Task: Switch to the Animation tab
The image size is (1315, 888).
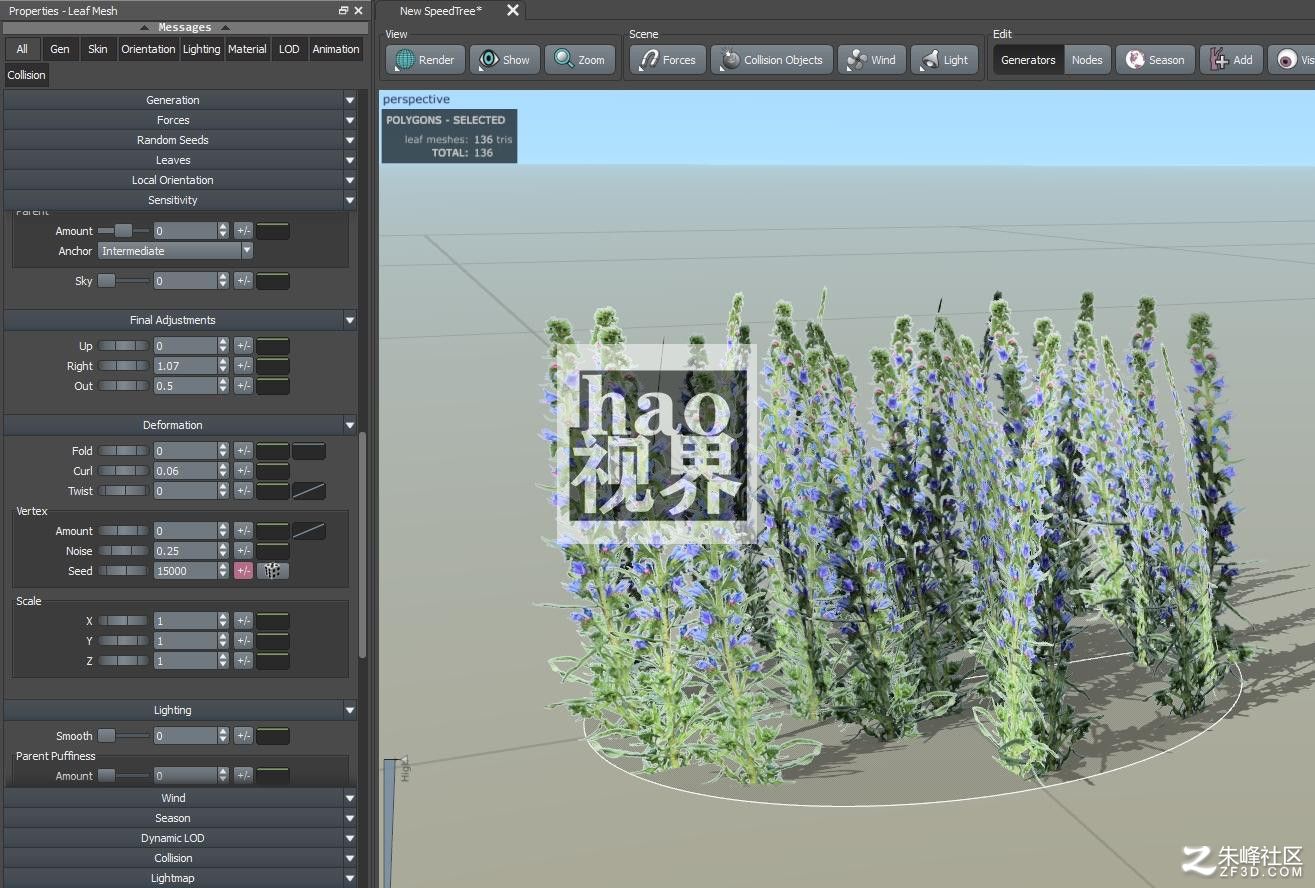Action: 336,49
